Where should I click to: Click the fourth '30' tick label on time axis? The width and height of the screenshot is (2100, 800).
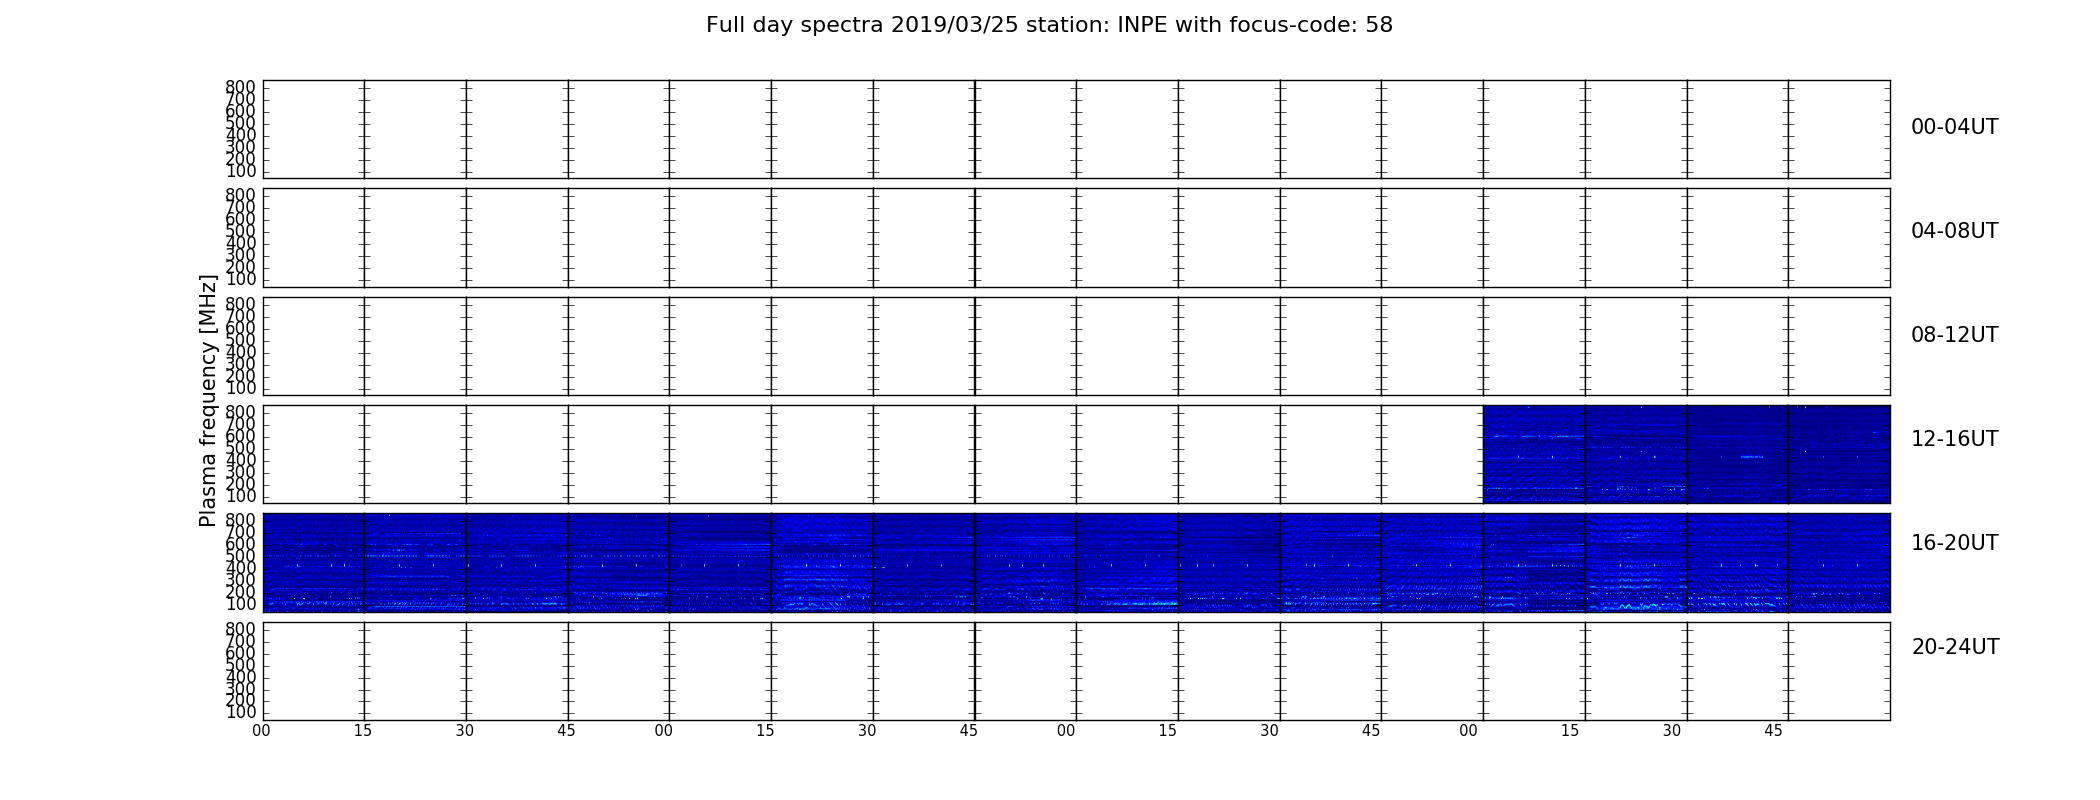pyautogui.click(x=1672, y=731)
